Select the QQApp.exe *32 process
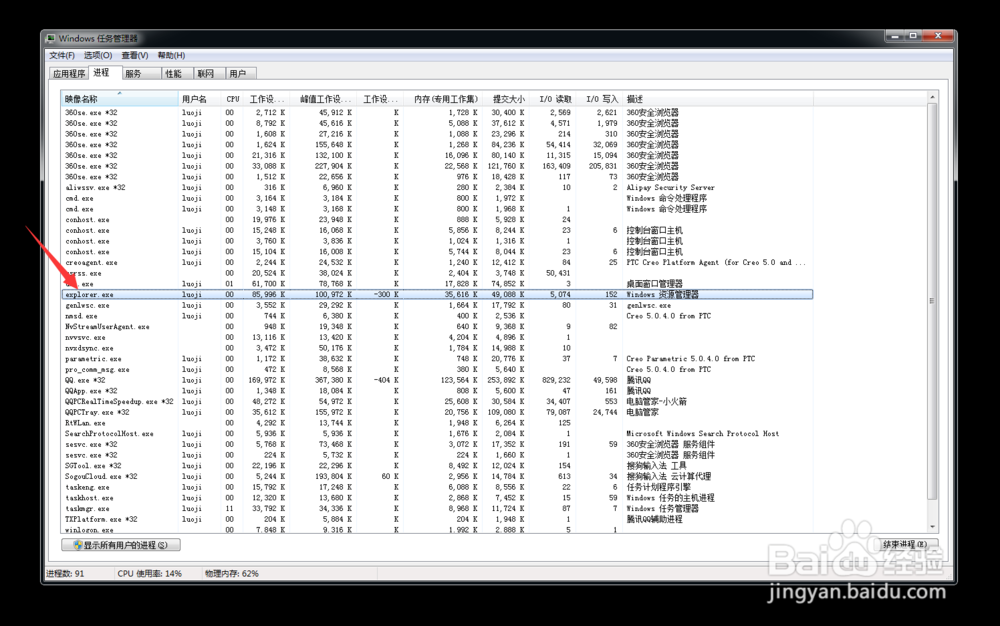 (91, 391)
